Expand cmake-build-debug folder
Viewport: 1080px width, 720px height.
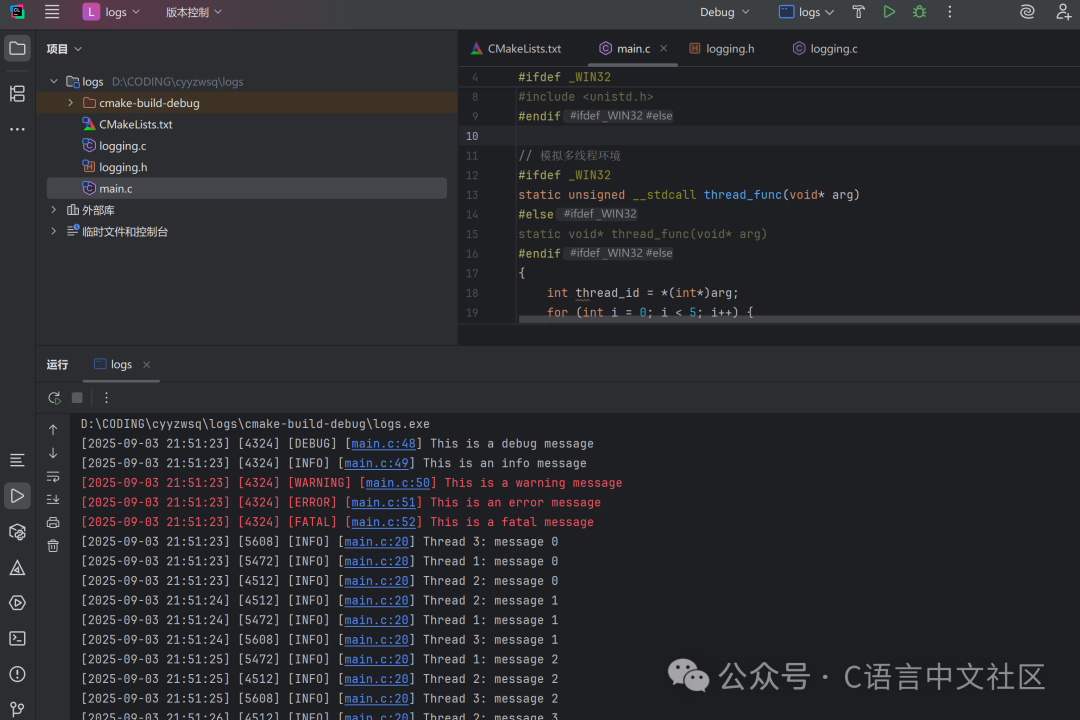click(70, 103)
